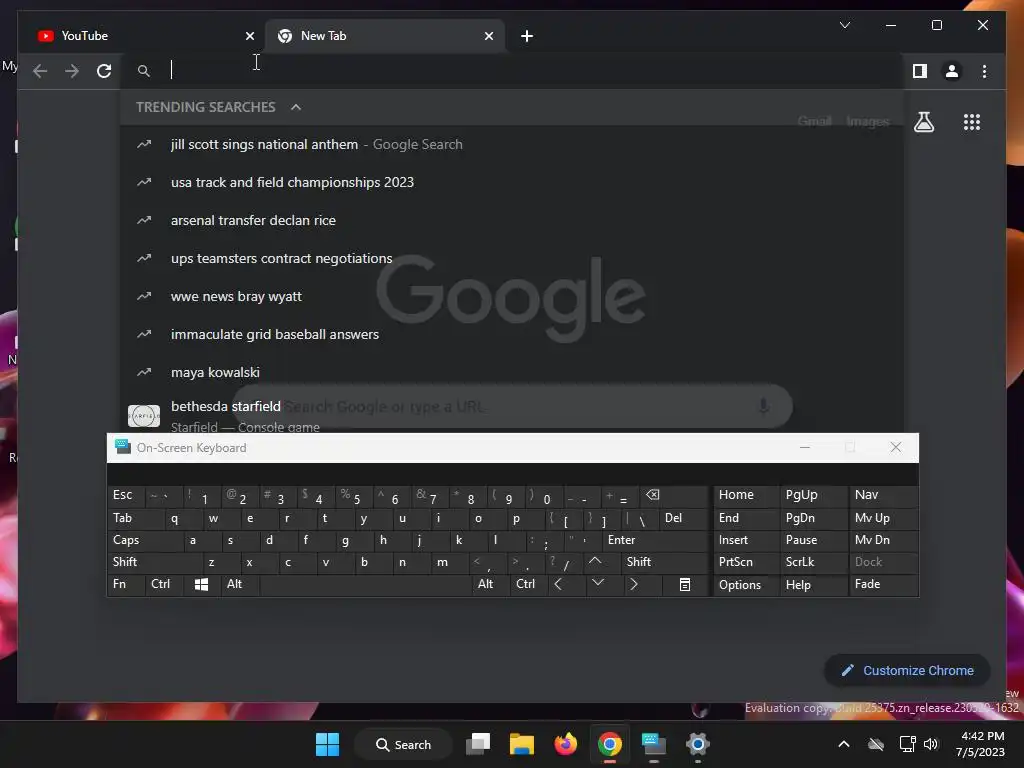Select 'jill scott sings national anthem' suggestion
This screenshot has height=768, width=1024.
coord(511,144)
